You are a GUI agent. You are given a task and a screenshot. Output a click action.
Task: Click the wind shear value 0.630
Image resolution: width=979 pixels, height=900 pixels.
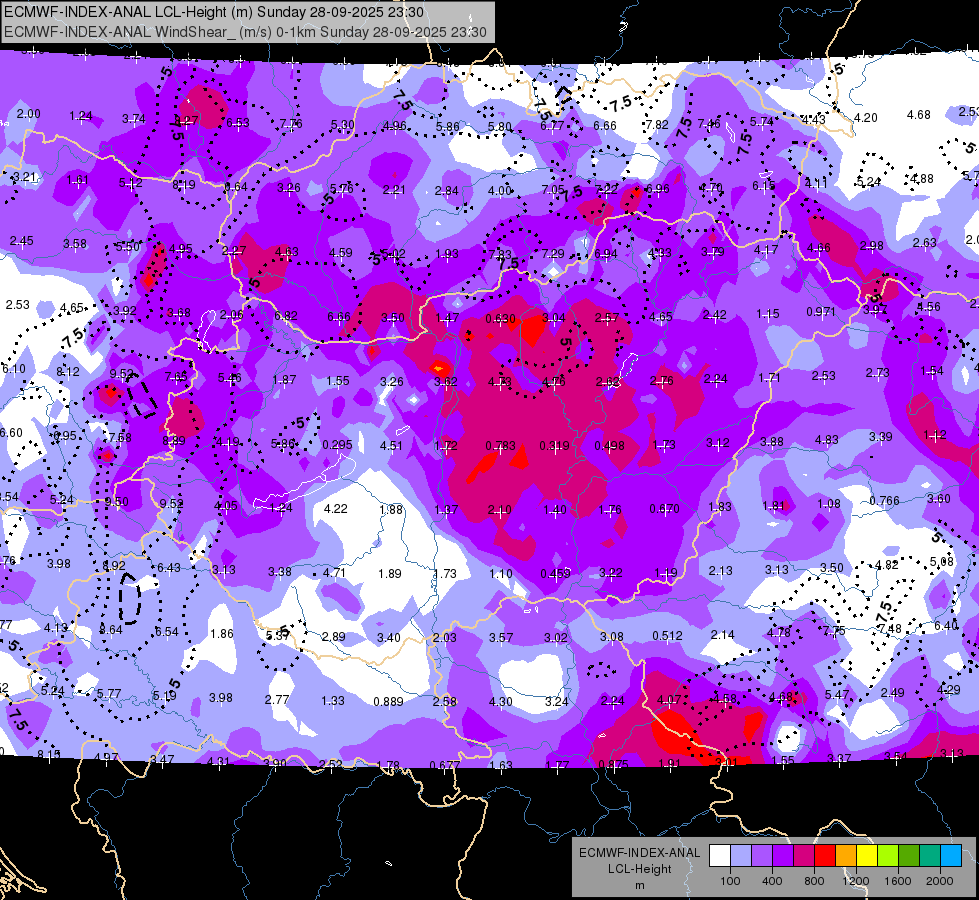(x=501, y=319)
